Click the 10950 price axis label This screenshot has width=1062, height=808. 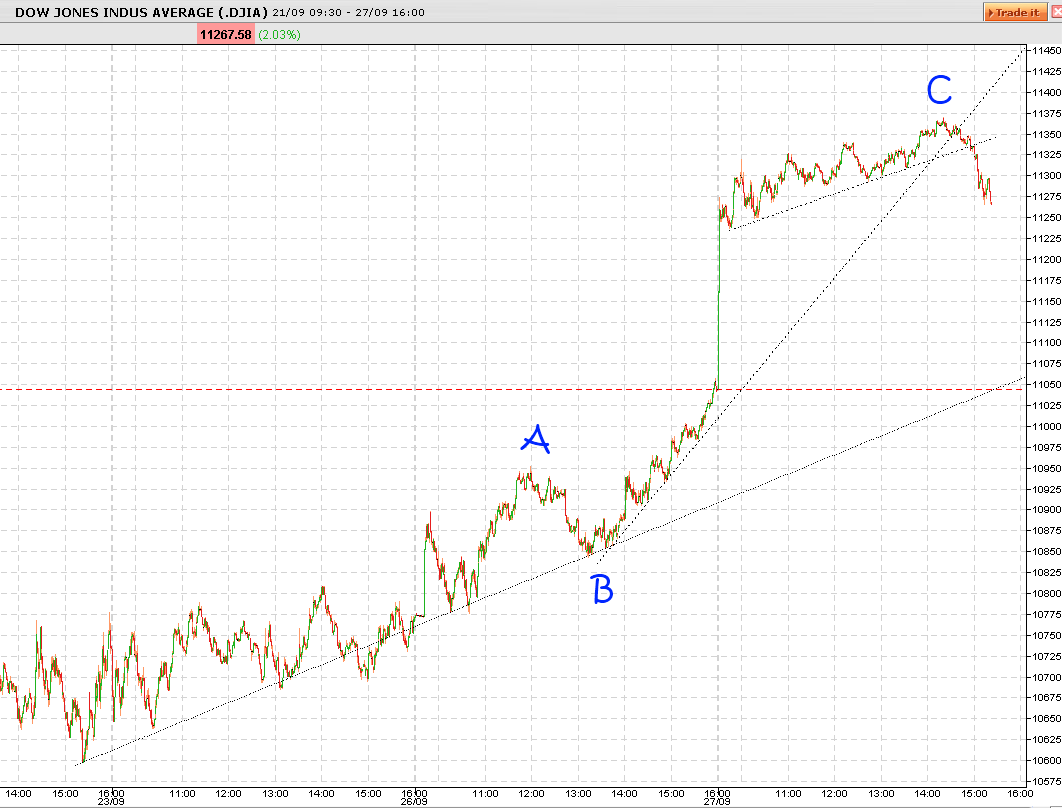point(1046,468)
